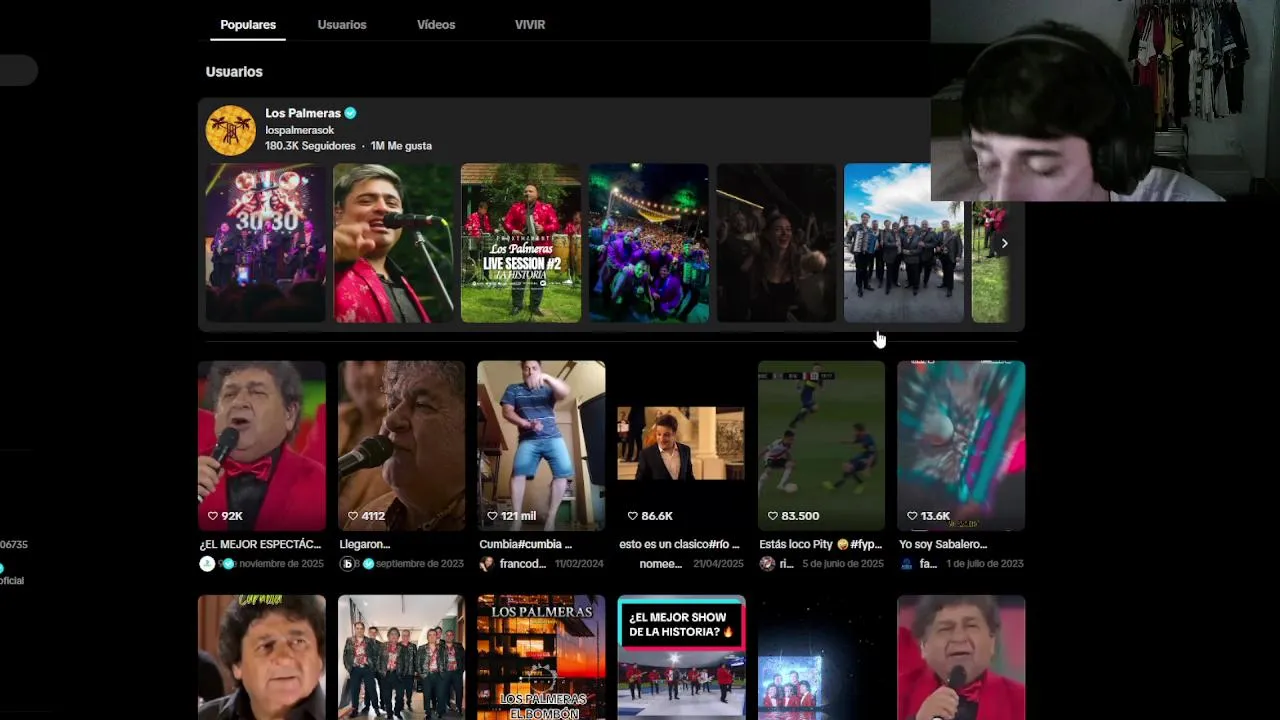Open francod... author avatar

coord(487,564)
